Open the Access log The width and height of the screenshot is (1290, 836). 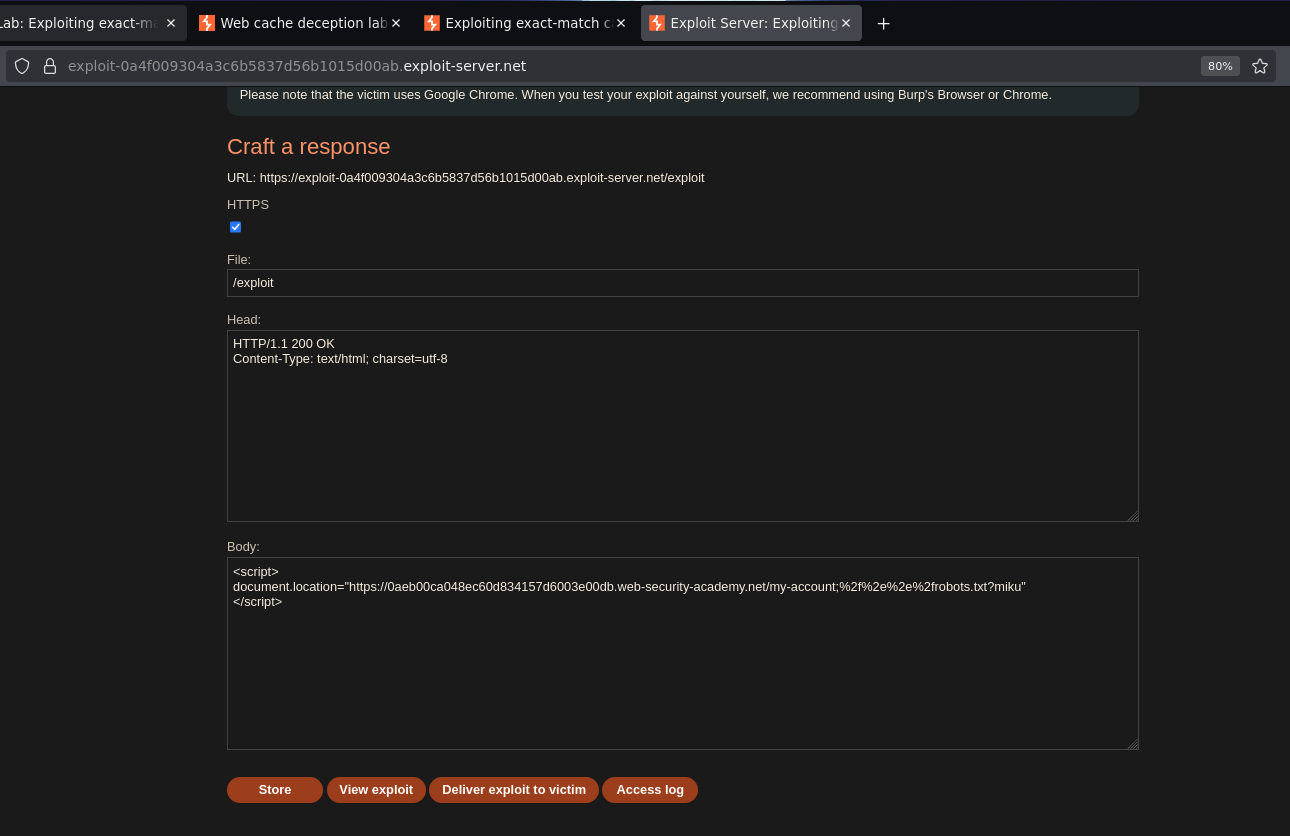pos(650,790)
